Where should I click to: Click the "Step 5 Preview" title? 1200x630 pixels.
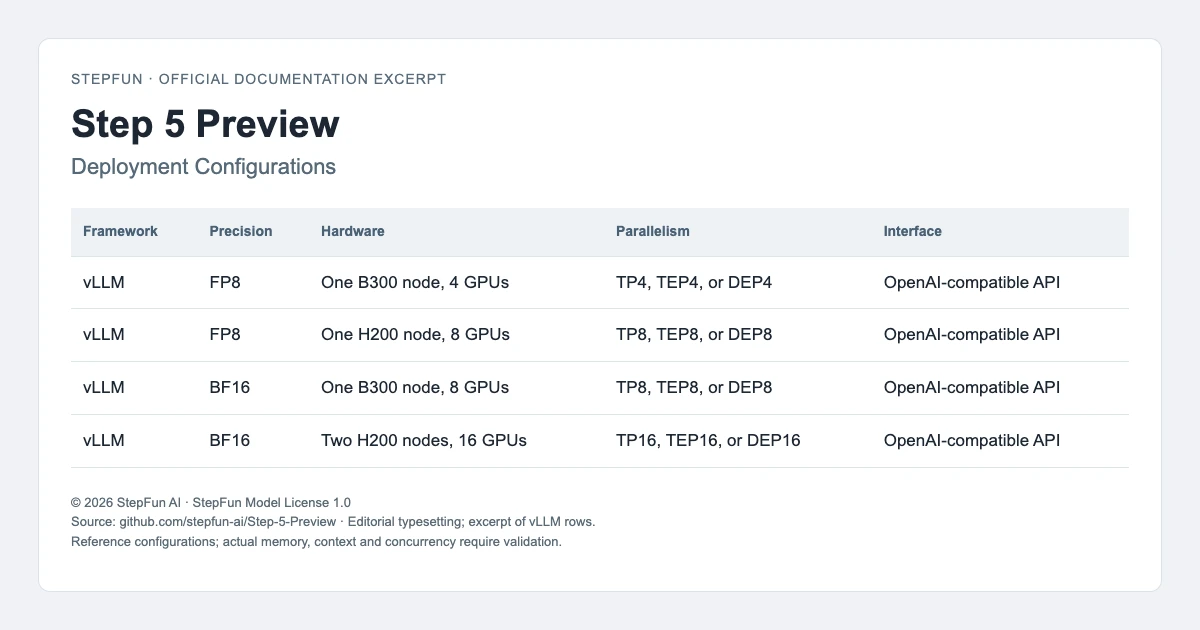205,125
